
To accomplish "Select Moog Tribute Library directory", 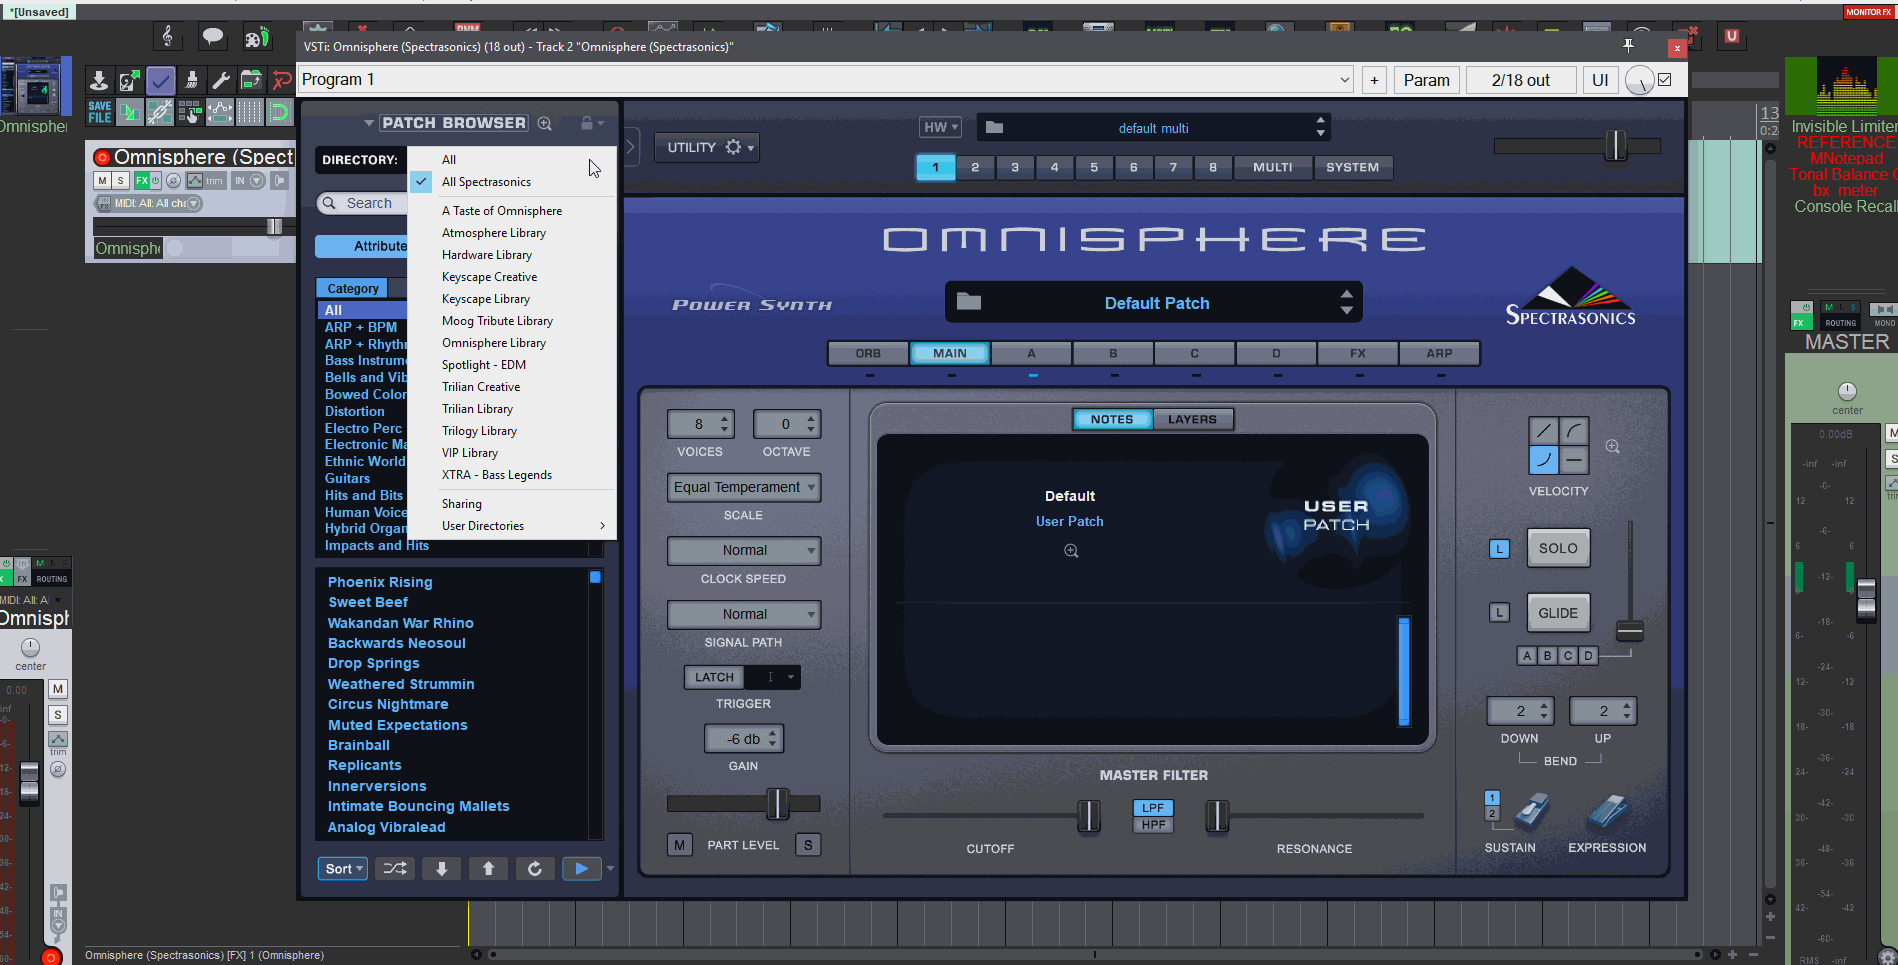I will (497, 321).
